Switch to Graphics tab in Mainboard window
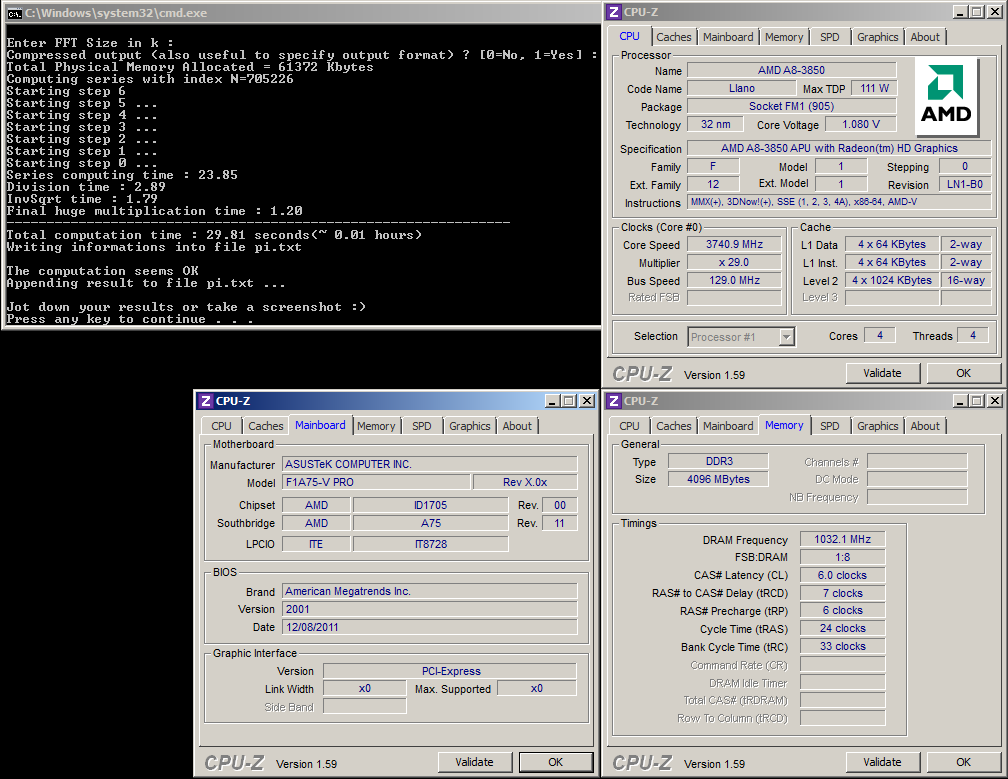The height and width of the screenshot is (779, 1008). click(x=469, y=426)
